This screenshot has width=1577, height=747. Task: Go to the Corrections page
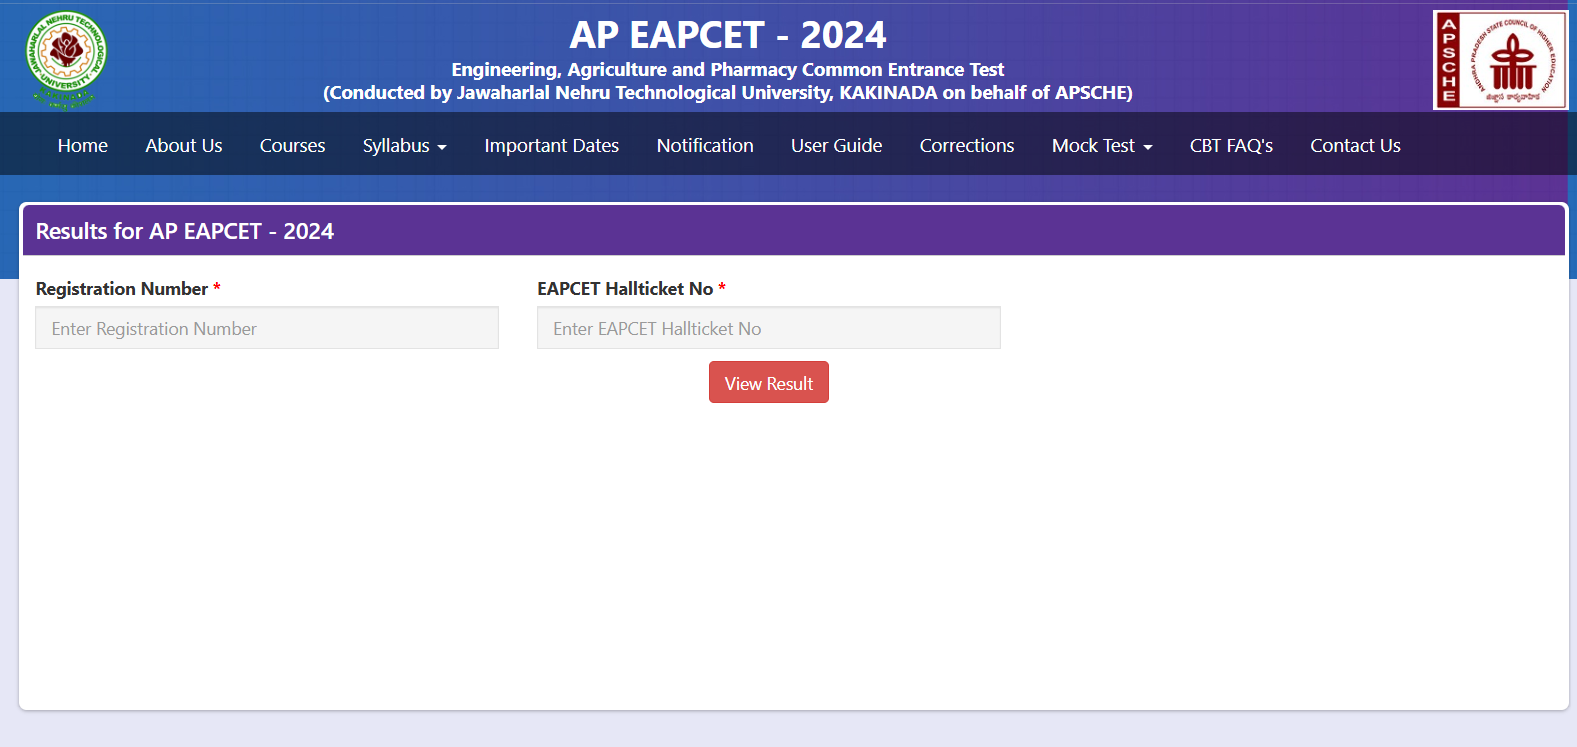(x=967, y=145)
